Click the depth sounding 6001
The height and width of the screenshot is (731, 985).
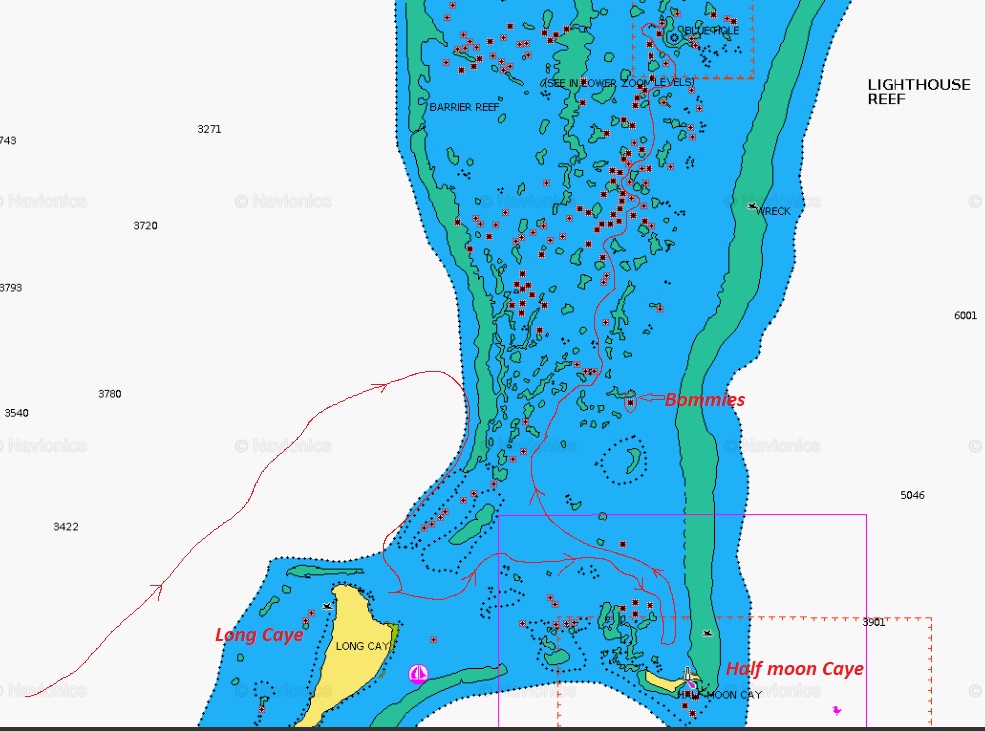pyautogui.click(x=965, y=316)
